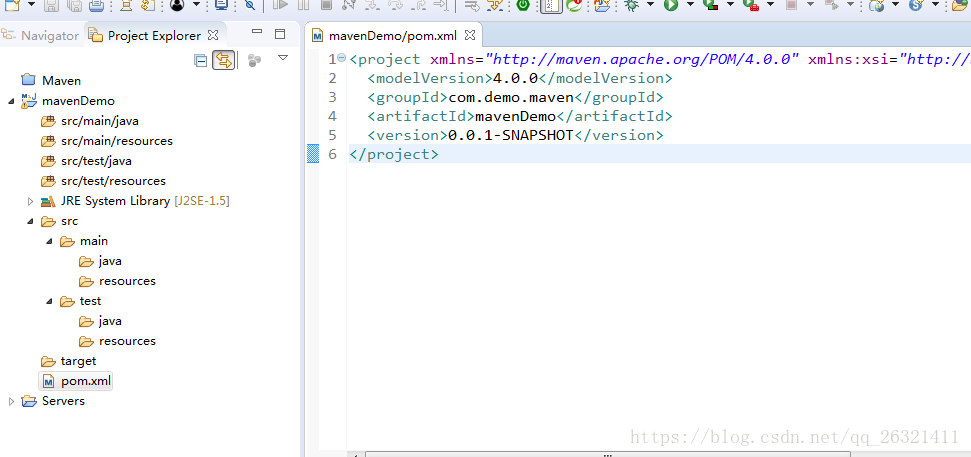Click the Terminate debug icon
Viewport: 971px width, 457px height.
pyautogui.click(x=326, y=5)
